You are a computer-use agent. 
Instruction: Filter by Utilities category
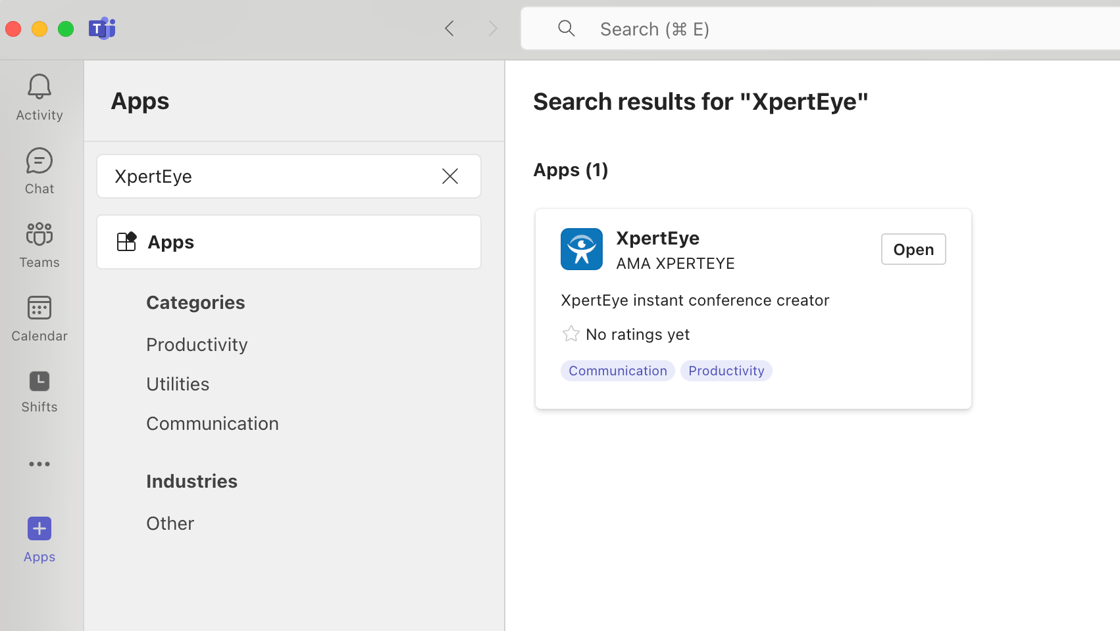[x=178, y=384]
